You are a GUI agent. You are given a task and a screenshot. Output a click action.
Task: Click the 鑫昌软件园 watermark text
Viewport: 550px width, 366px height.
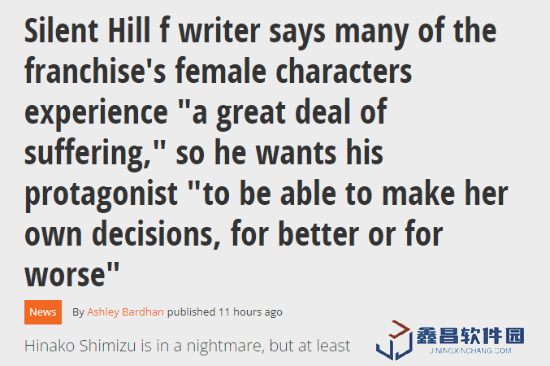click(470, 335)
